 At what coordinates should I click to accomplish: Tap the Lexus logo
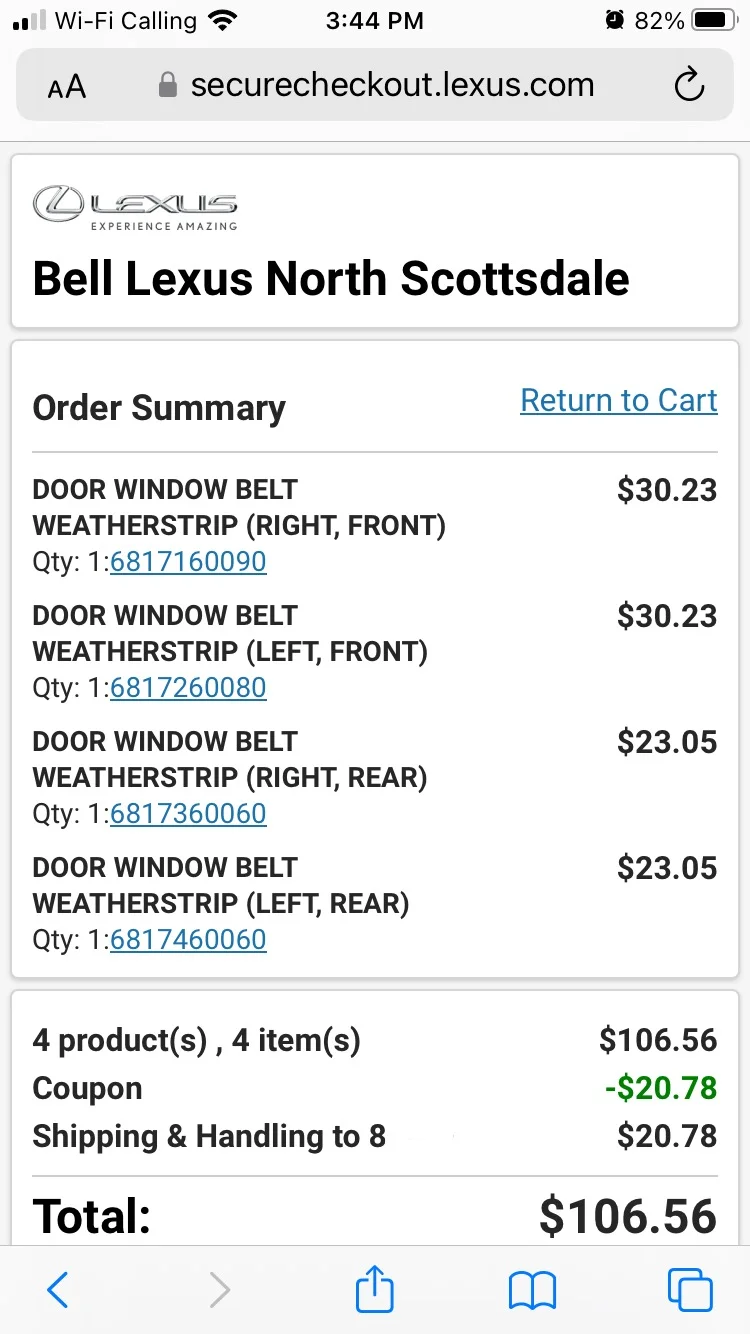click(x=135, y=207)
